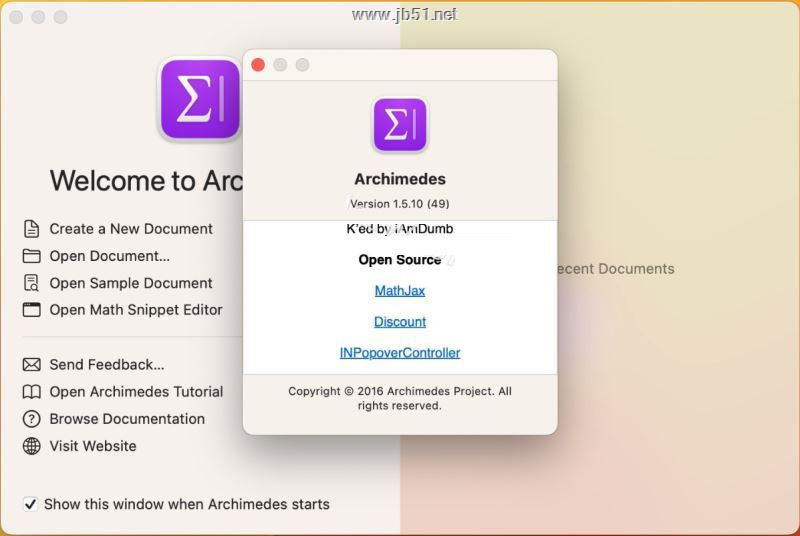Click the new document page icon
Image resolution: width=800 pixels, height=536 pixels.
coord(31,229)
